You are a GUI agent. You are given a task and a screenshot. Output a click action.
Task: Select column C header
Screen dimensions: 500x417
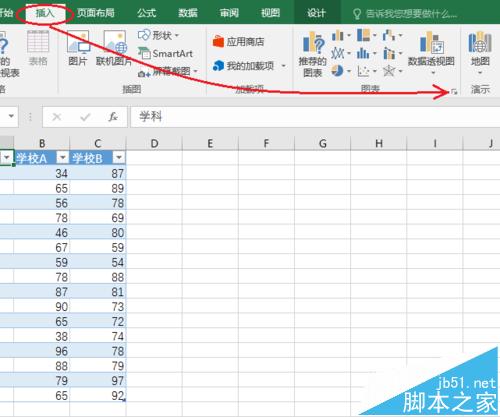(x=98, y=143)
